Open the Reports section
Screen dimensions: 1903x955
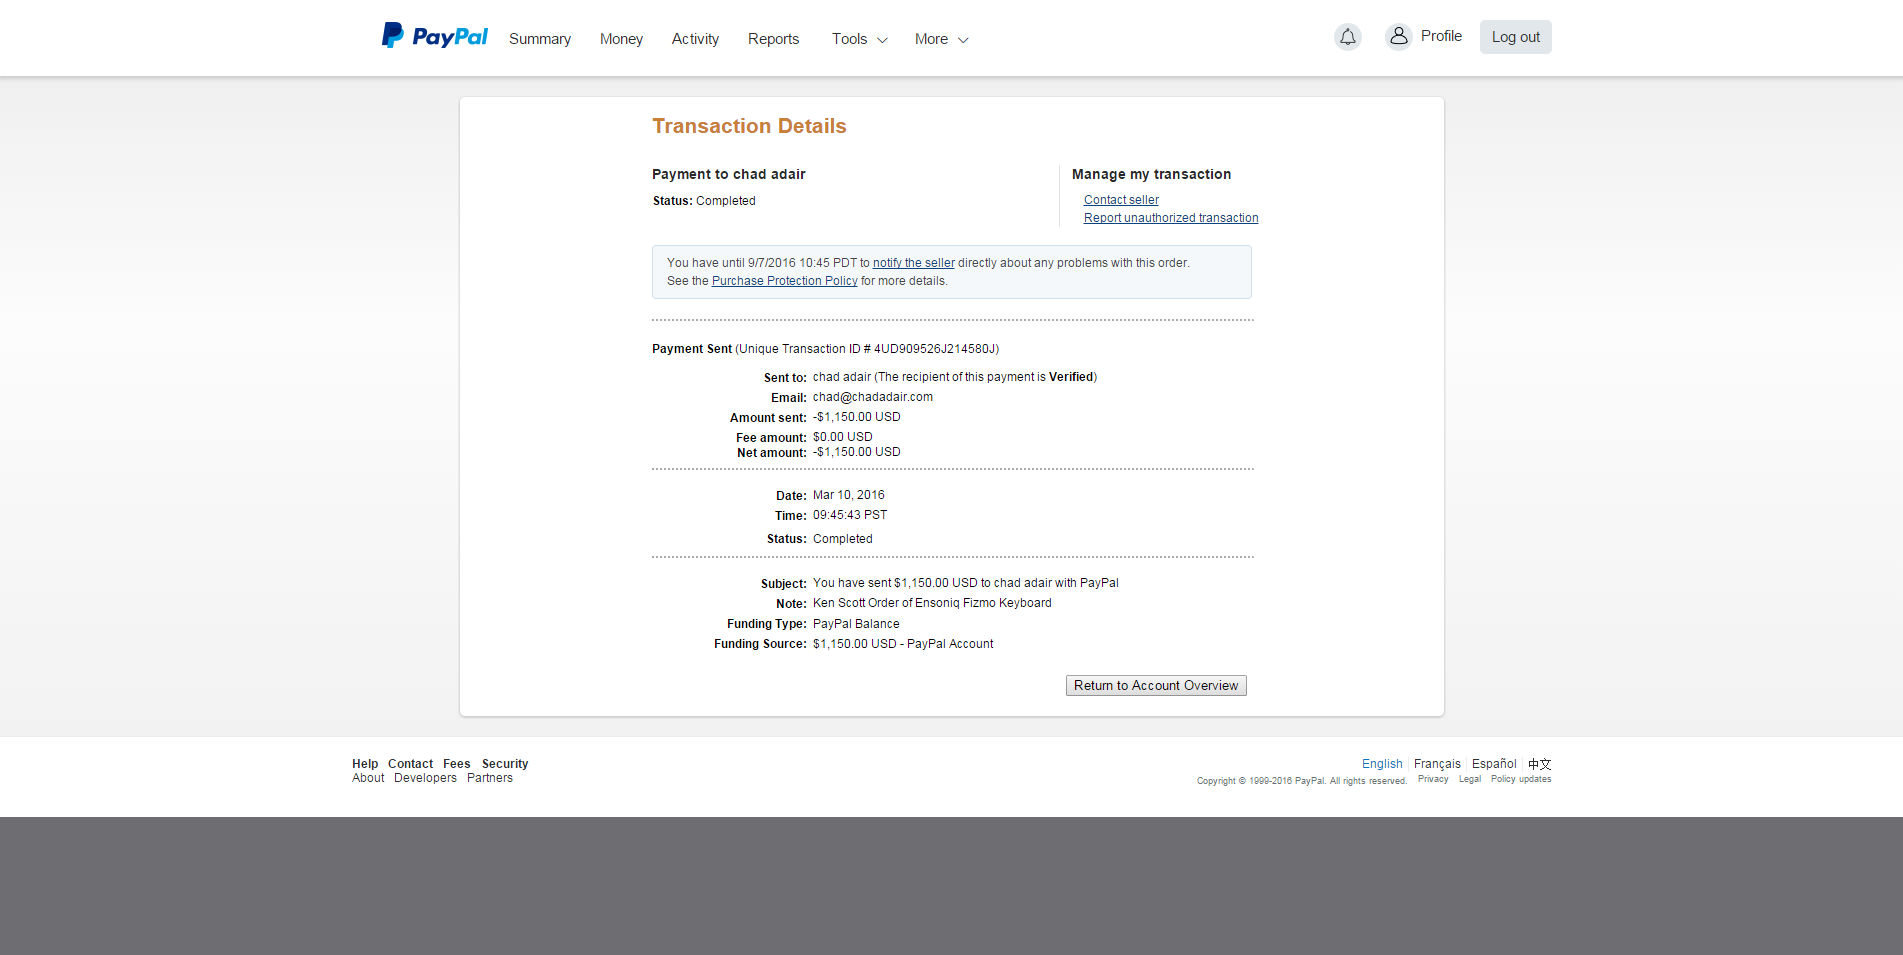pyautogui.click(x=773, y=39)
